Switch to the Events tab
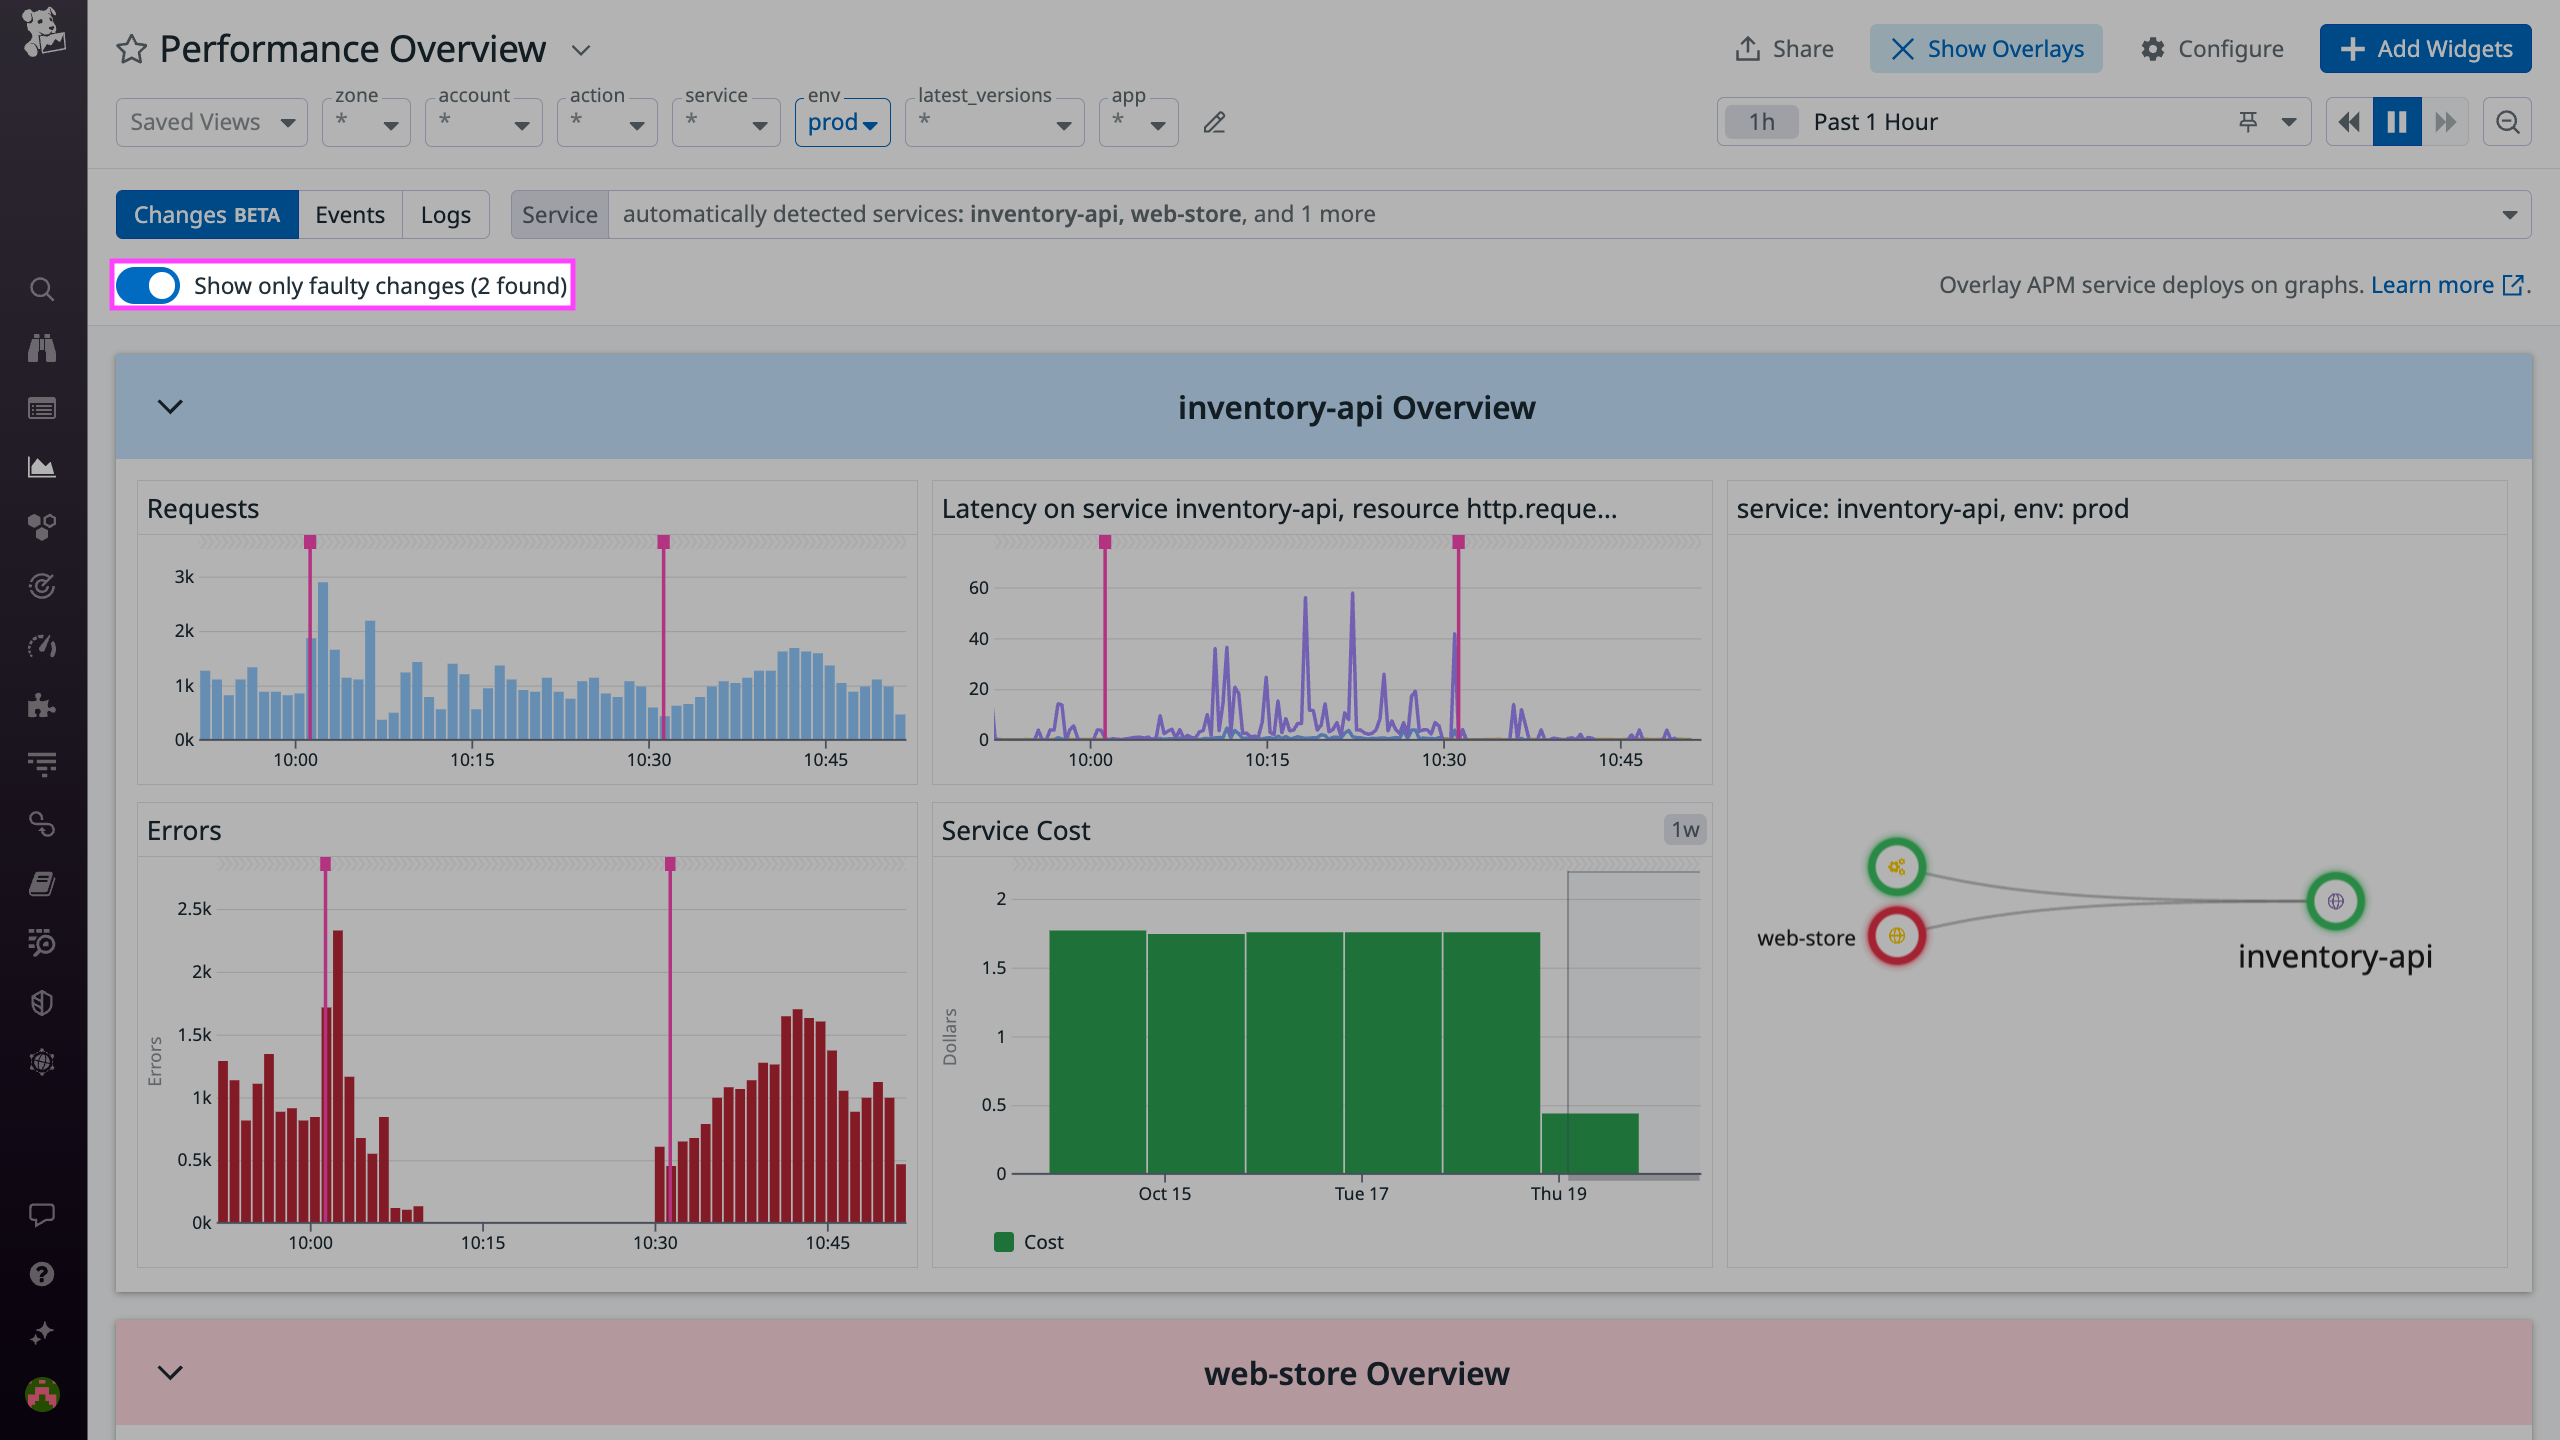The width and height of the screenshot is (2560, 1440). pos(349,214)
